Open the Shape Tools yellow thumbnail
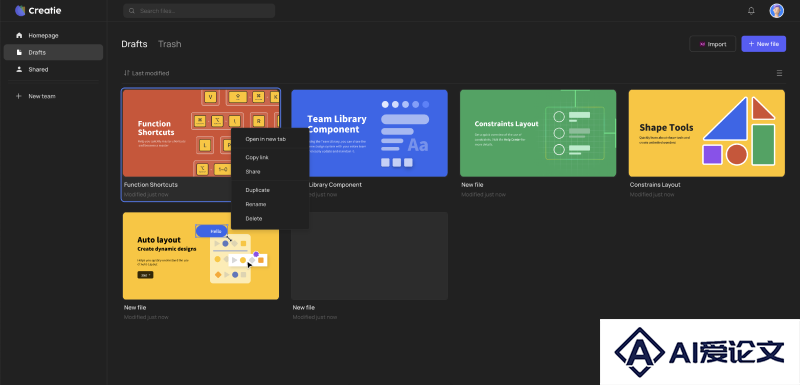The image size is (800, 385). pyautogui.click(x=707, y=133)
